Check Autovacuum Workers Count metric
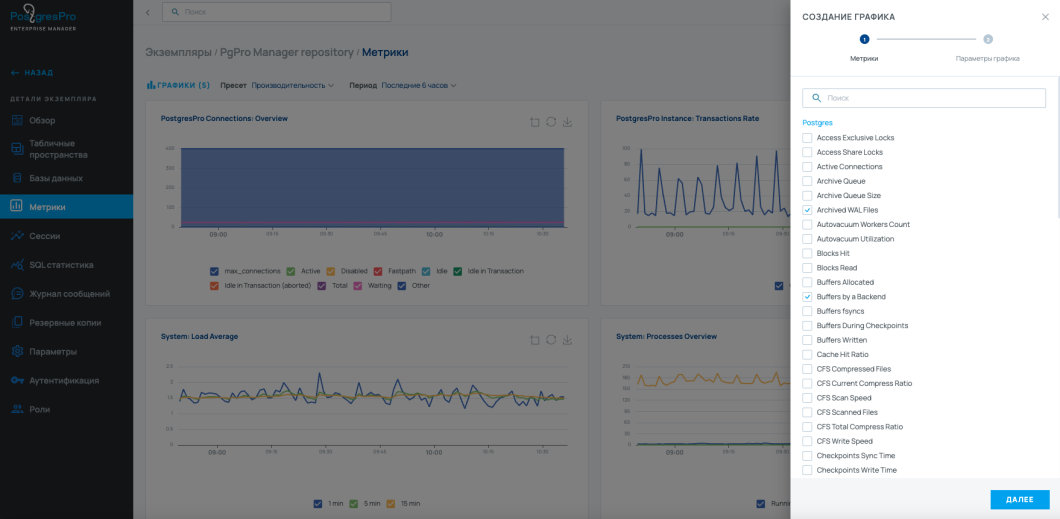 point(807,224)
